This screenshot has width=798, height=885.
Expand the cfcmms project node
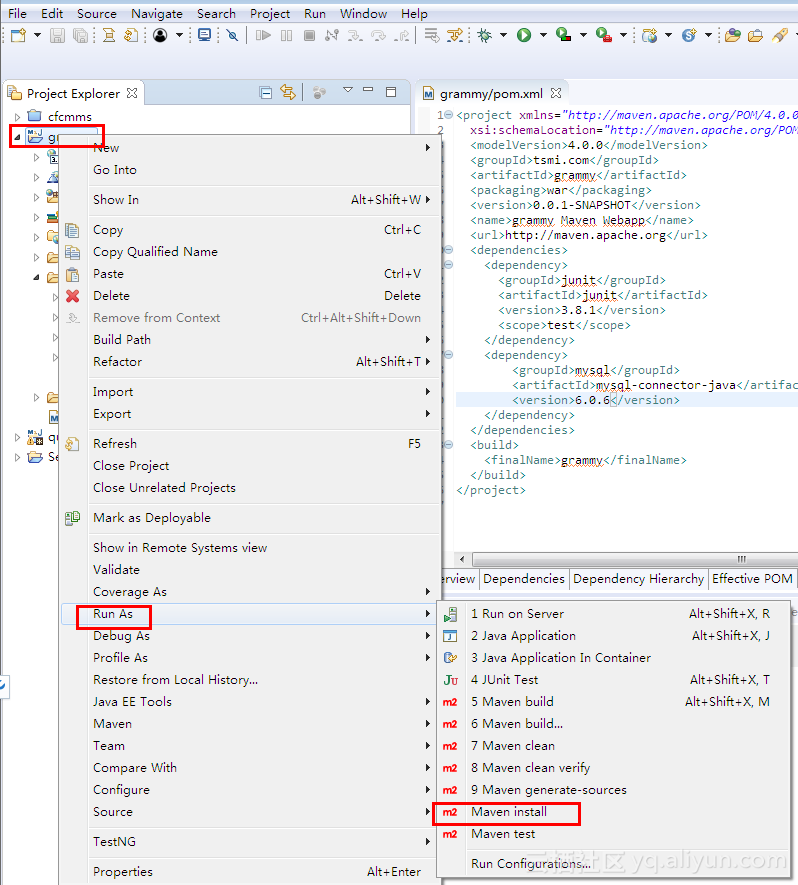17,117
